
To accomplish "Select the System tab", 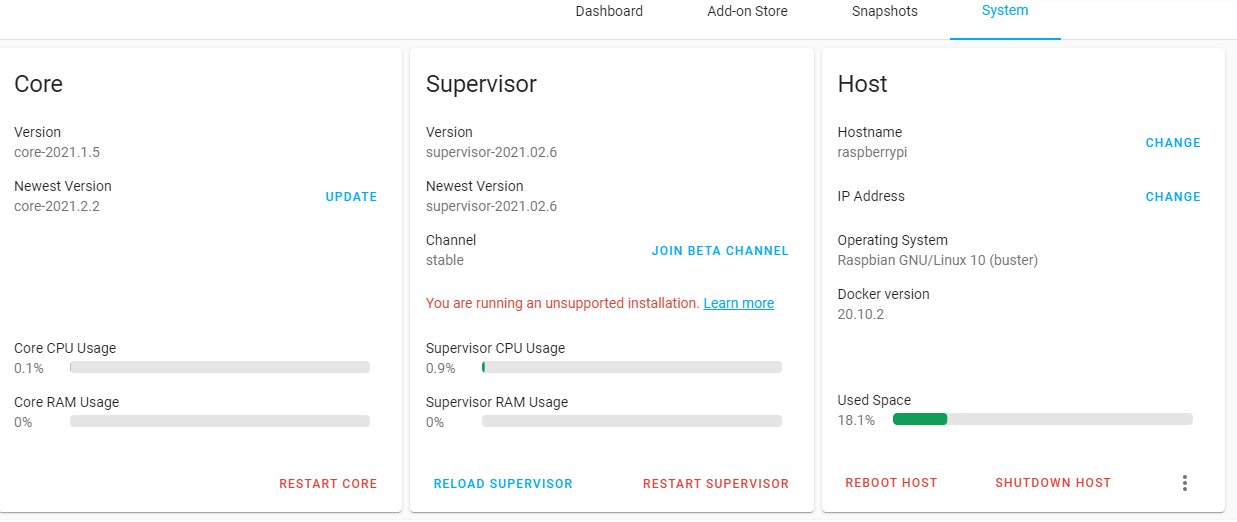I will (1004, 11).
